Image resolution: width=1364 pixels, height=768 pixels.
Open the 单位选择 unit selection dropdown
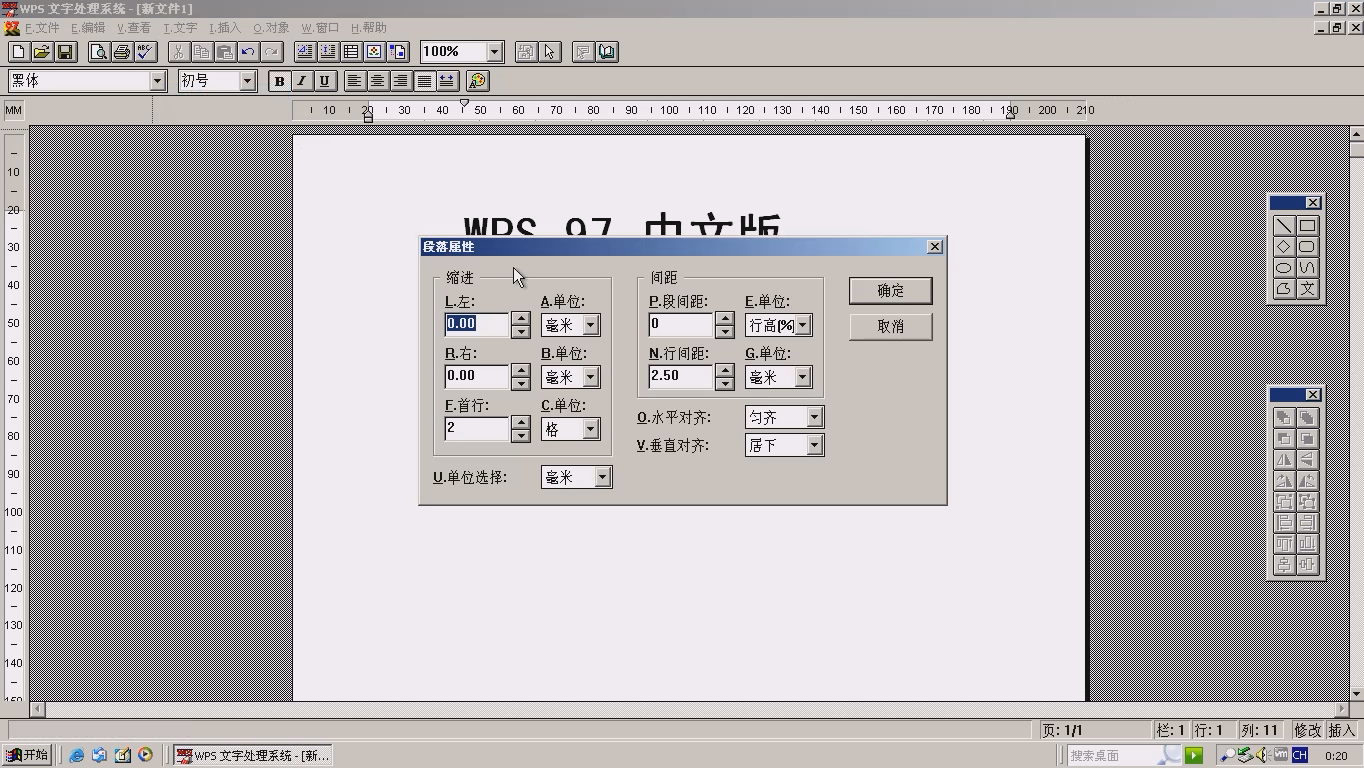pos(602,478)
